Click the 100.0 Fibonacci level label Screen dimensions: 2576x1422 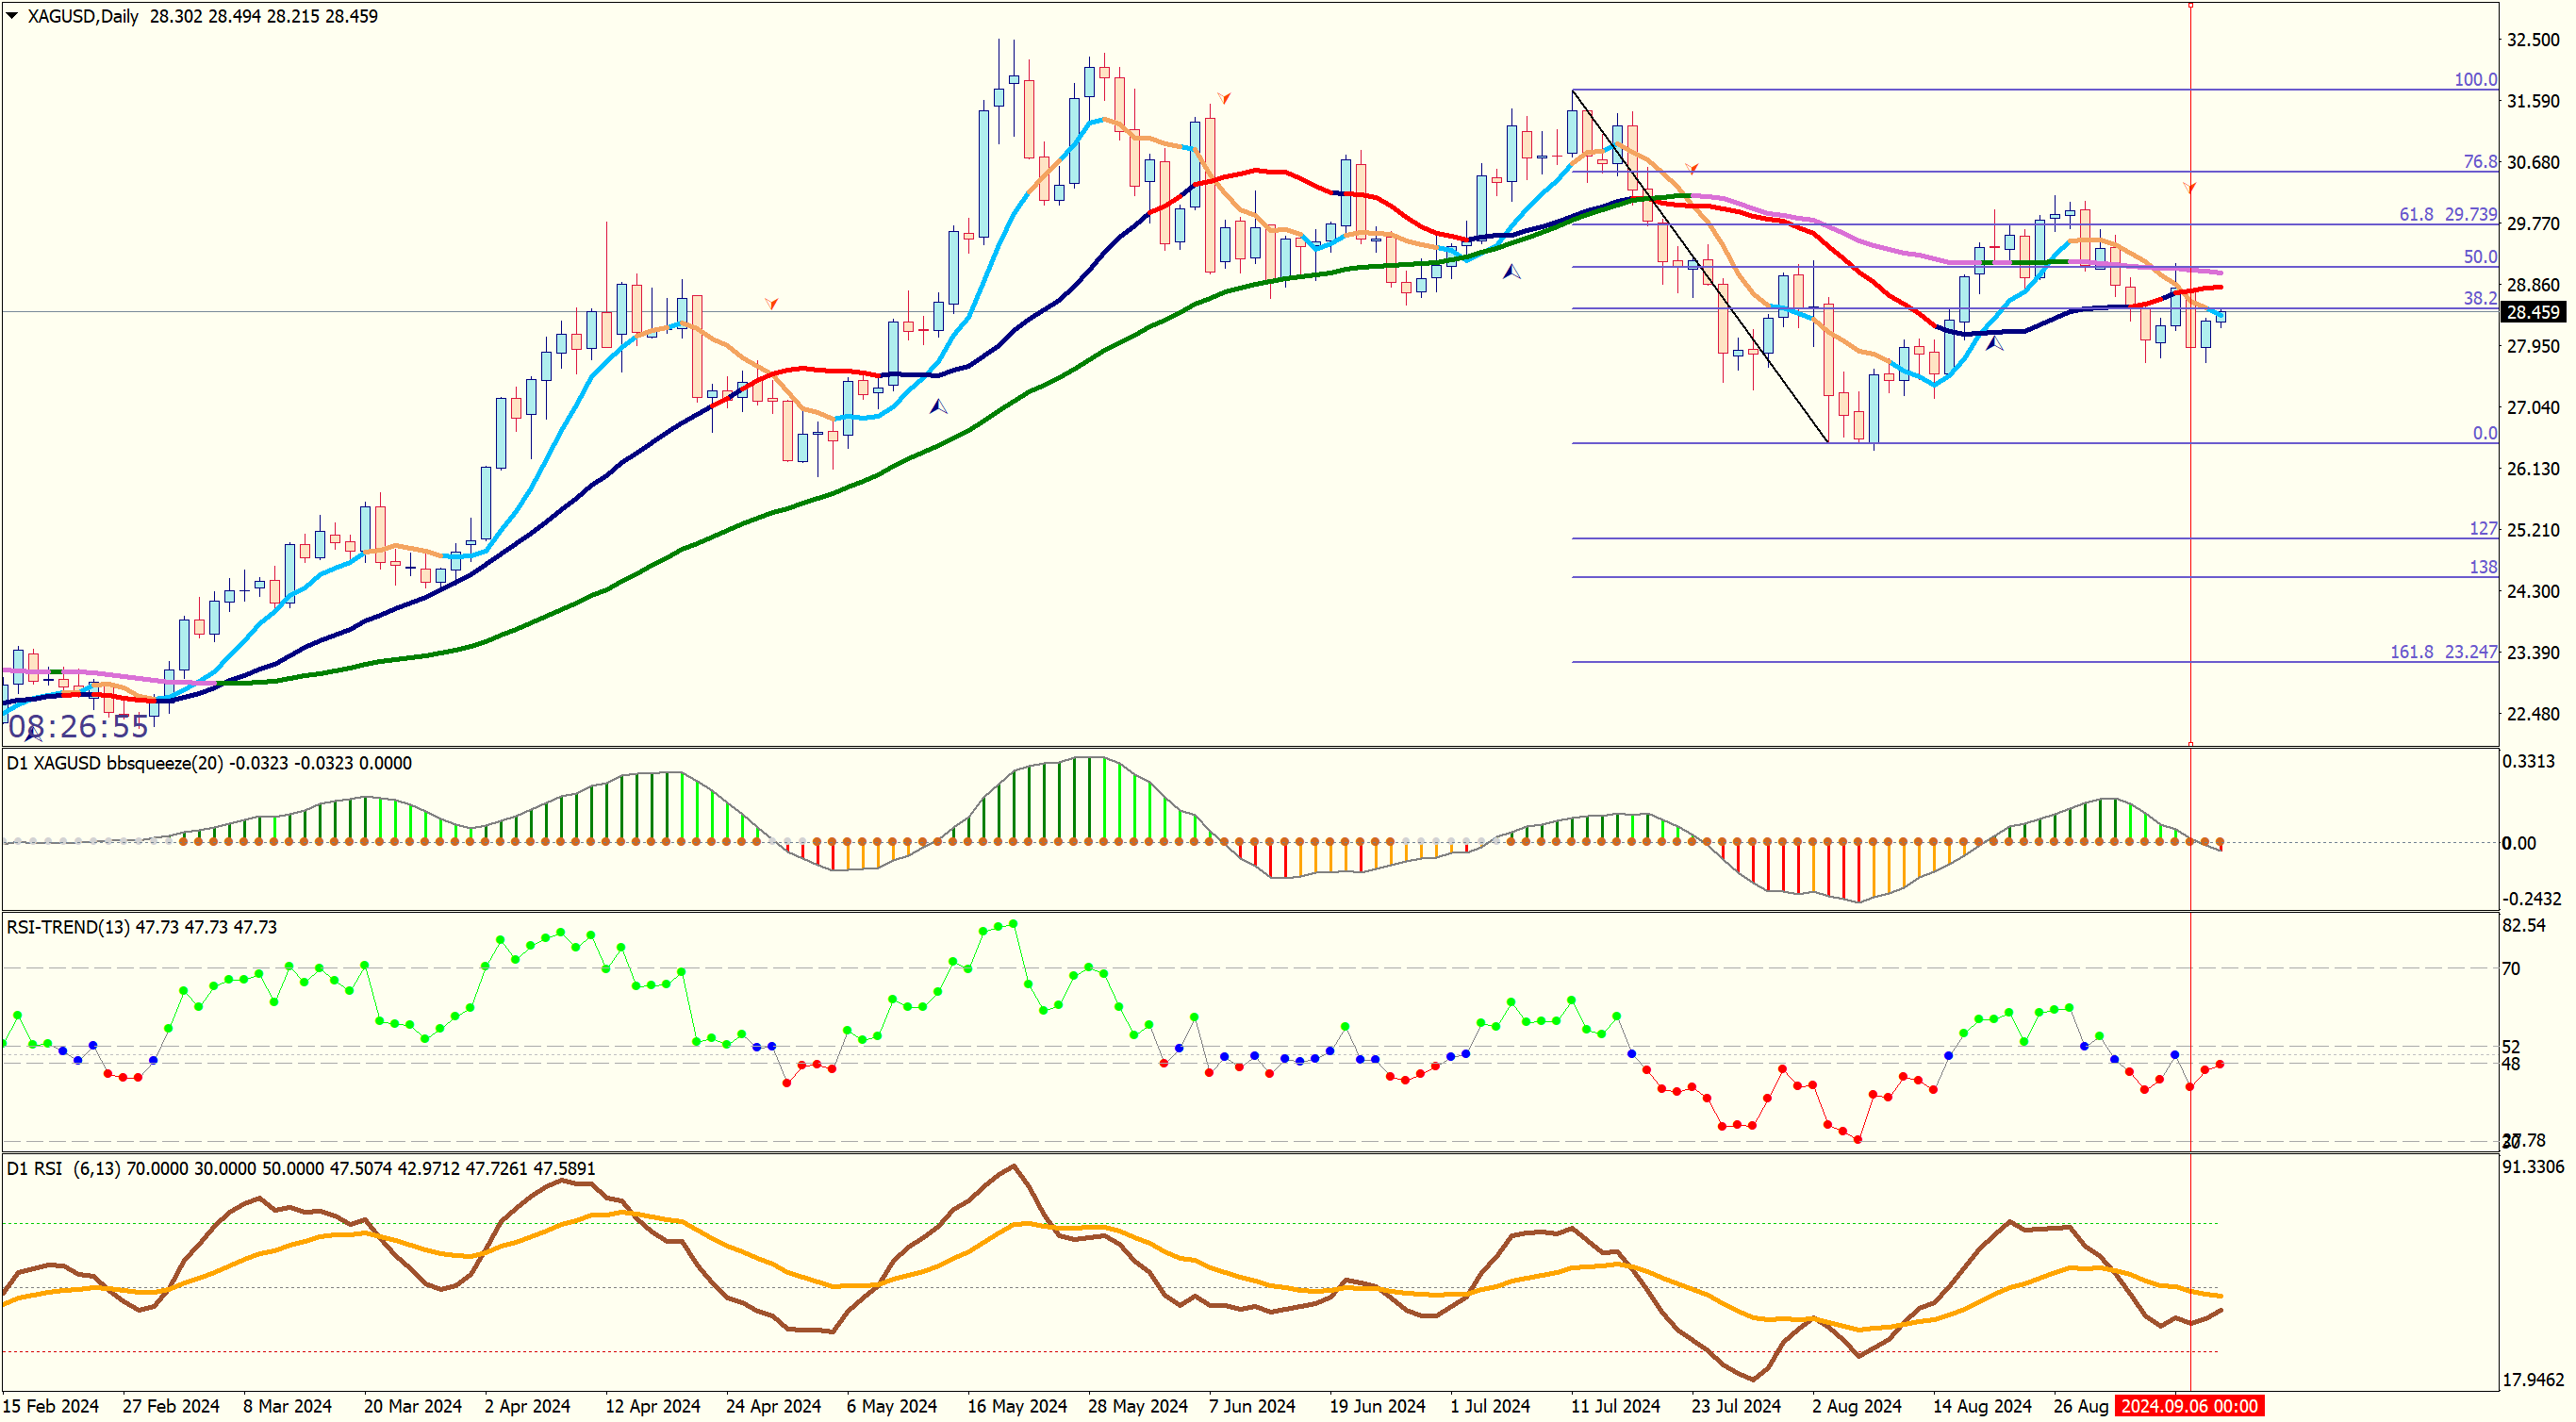point(2475,79)
